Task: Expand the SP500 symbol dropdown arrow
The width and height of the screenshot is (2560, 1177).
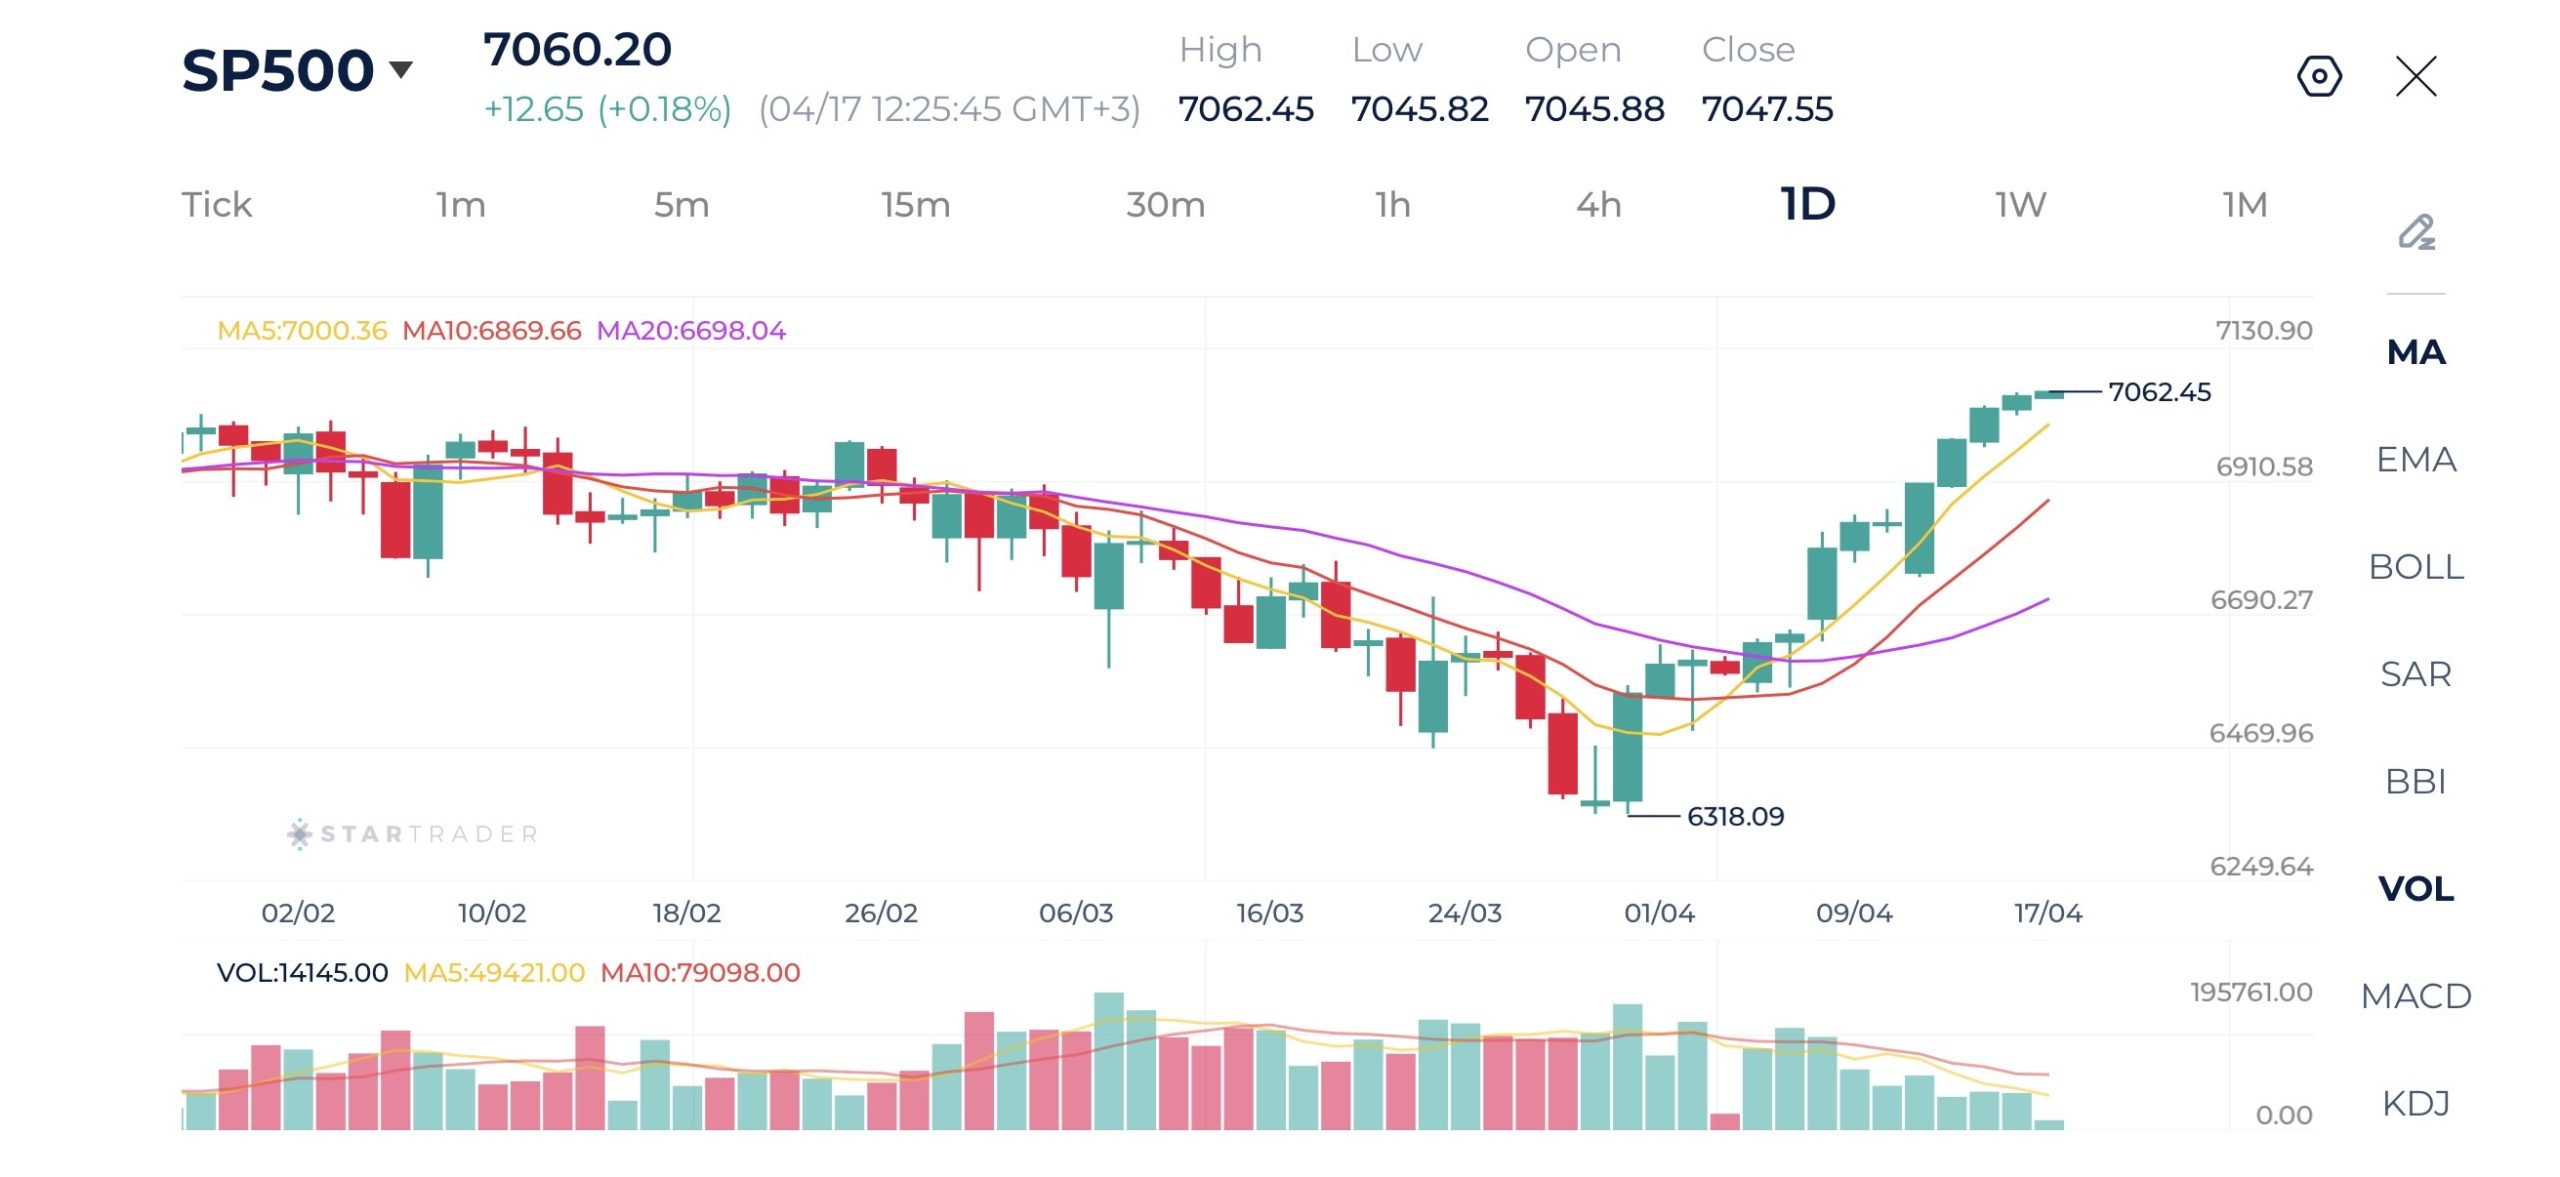Action: click(x=401, y=69)
